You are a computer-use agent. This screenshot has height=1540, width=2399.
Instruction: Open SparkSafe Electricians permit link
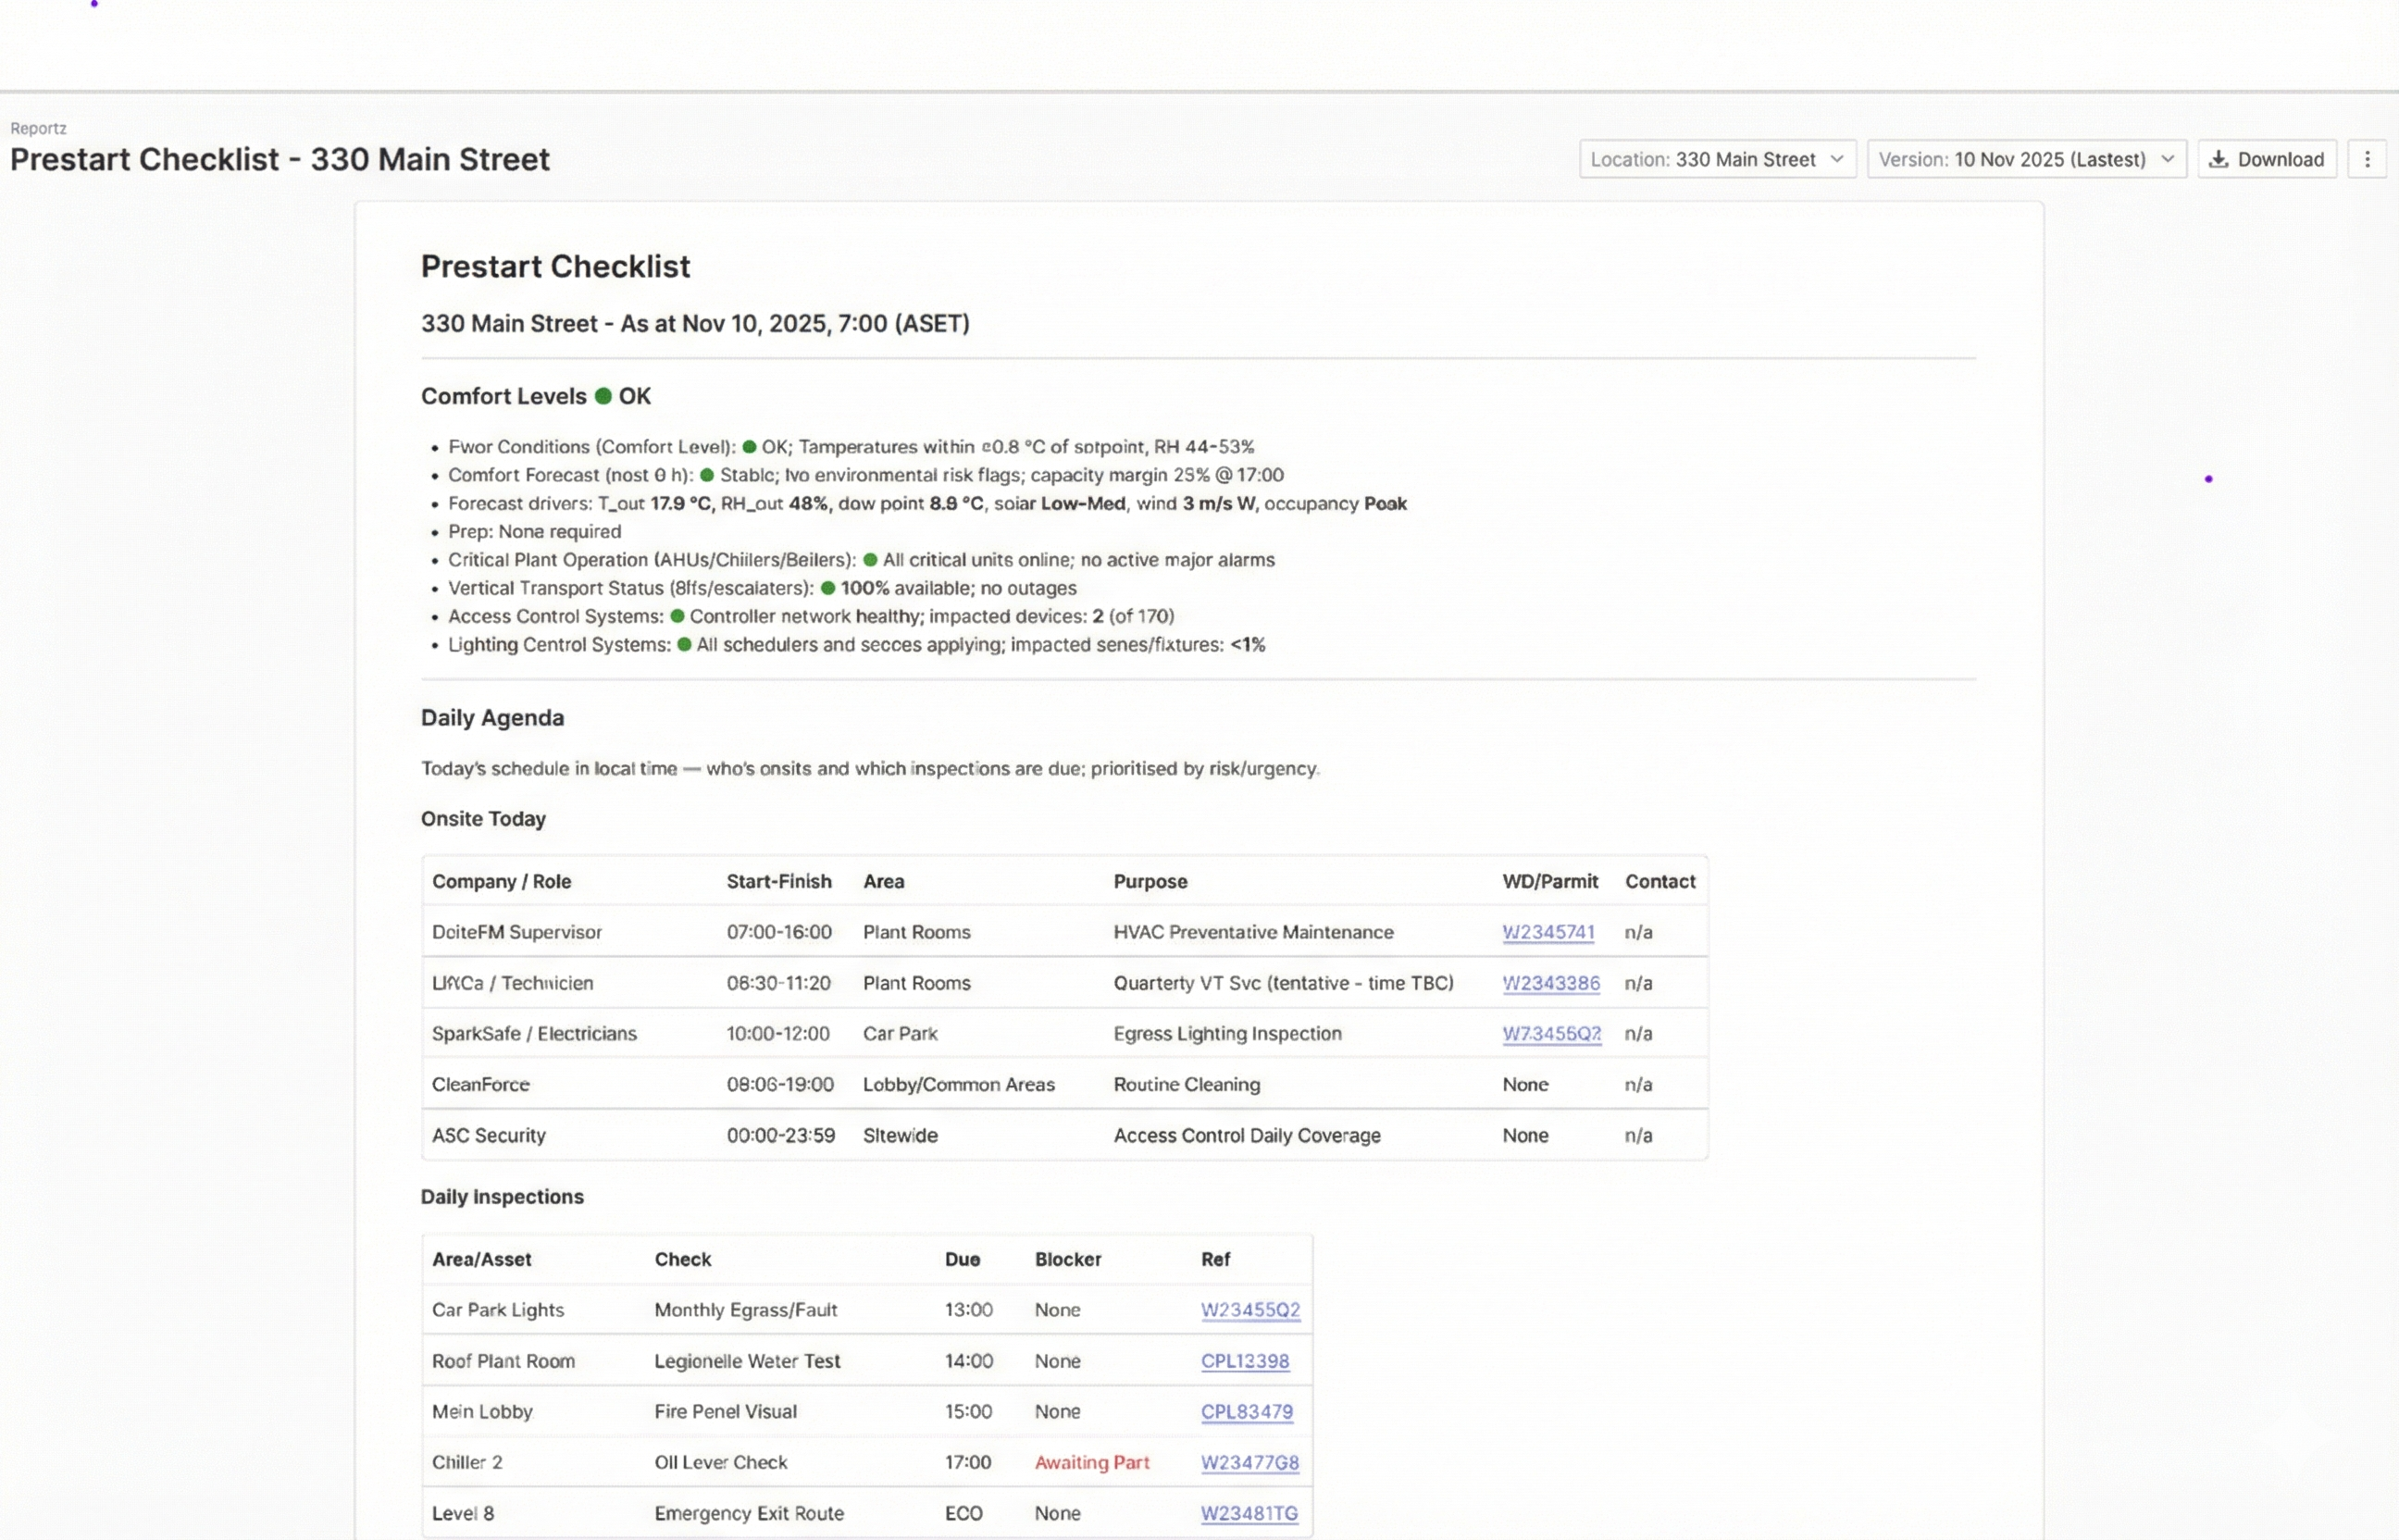1551,1033
